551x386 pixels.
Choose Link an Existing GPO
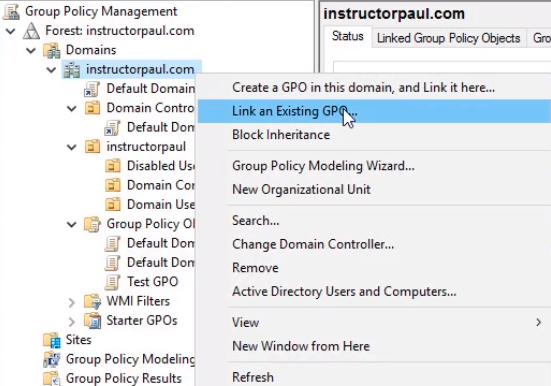point(374,111)
